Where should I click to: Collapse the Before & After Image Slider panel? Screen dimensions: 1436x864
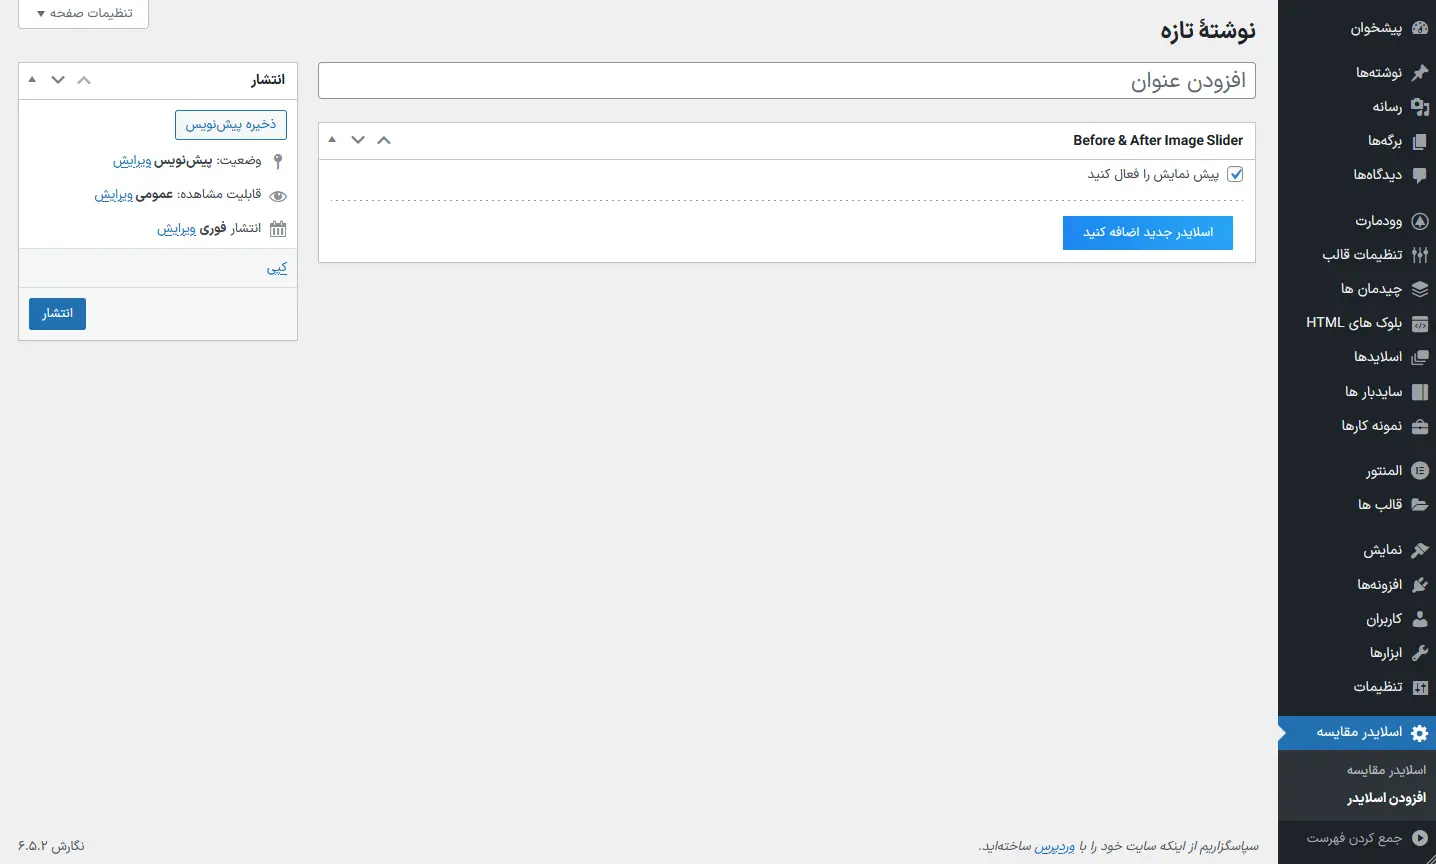tap(332, 140)
